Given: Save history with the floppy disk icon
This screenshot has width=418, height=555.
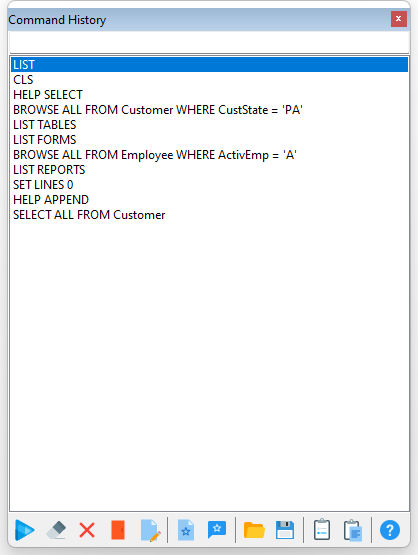Looking at the screenshot, I should tap(285, 530).
